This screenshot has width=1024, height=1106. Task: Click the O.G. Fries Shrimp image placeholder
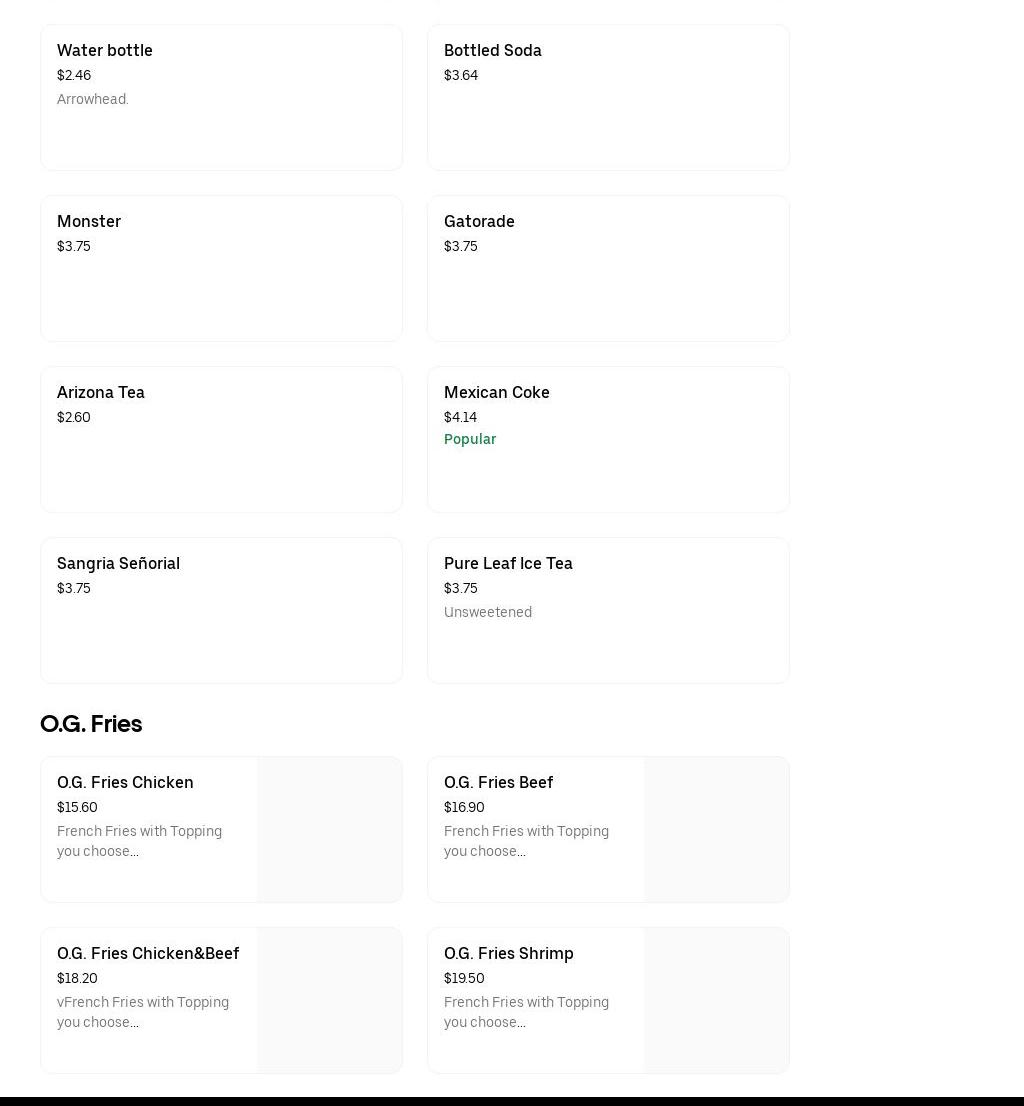point(716,1000)
